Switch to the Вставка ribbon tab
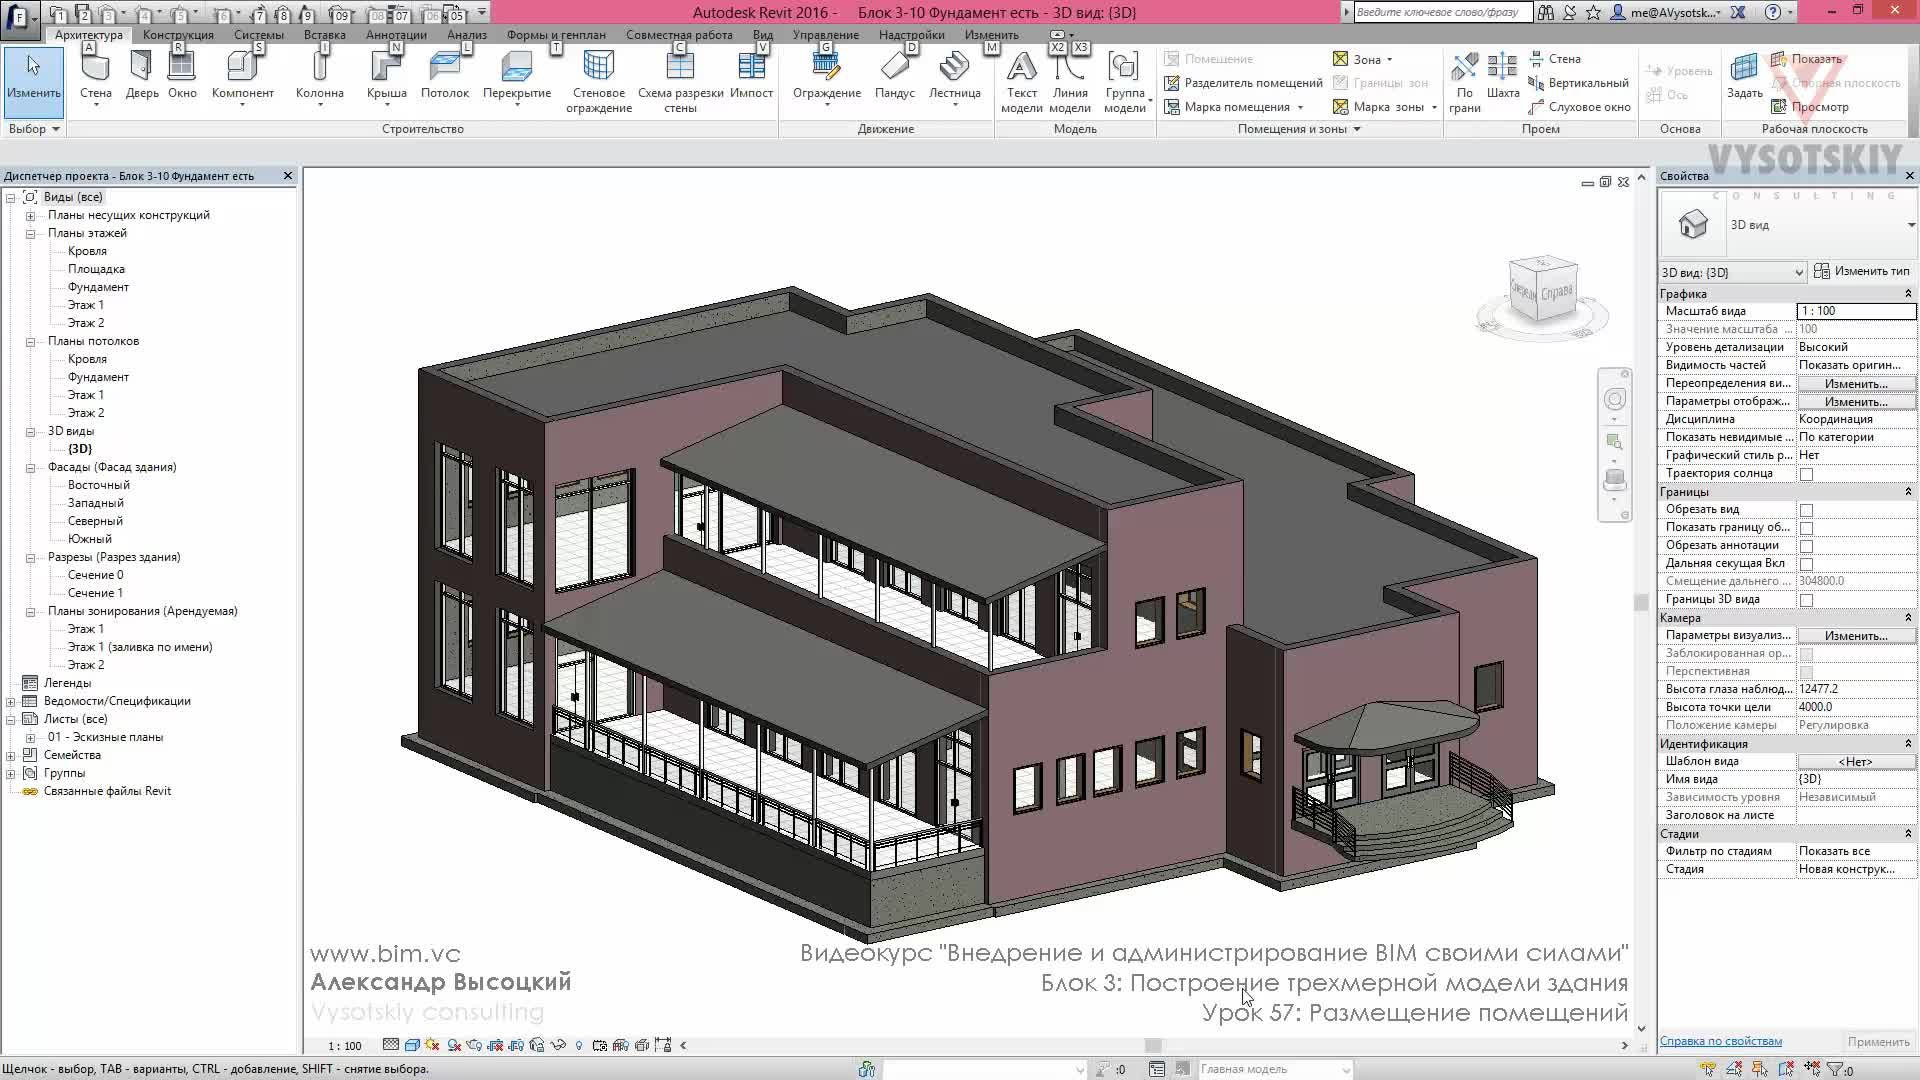The width and height of the screenshot is (1920, 1080). point(325,35)
